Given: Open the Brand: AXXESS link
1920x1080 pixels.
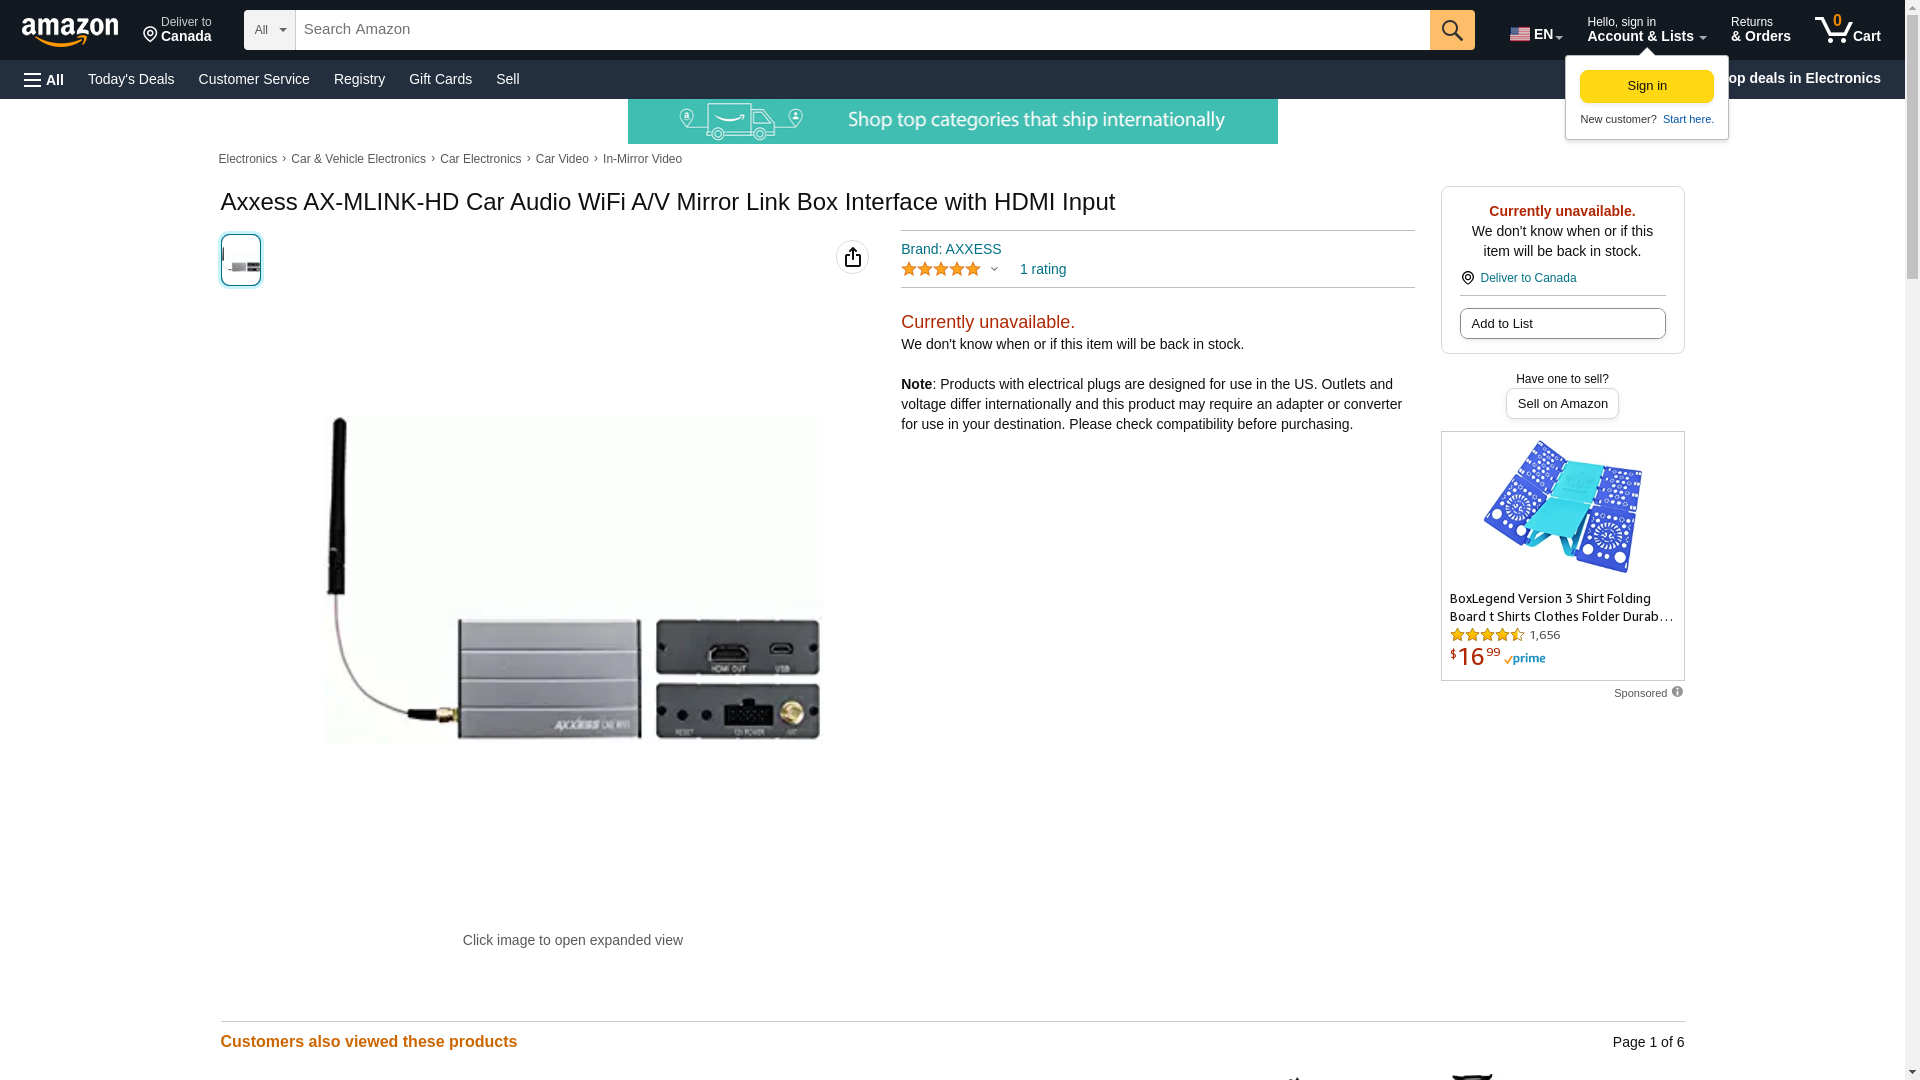Looking at the screenshot, I should (951, 249).
